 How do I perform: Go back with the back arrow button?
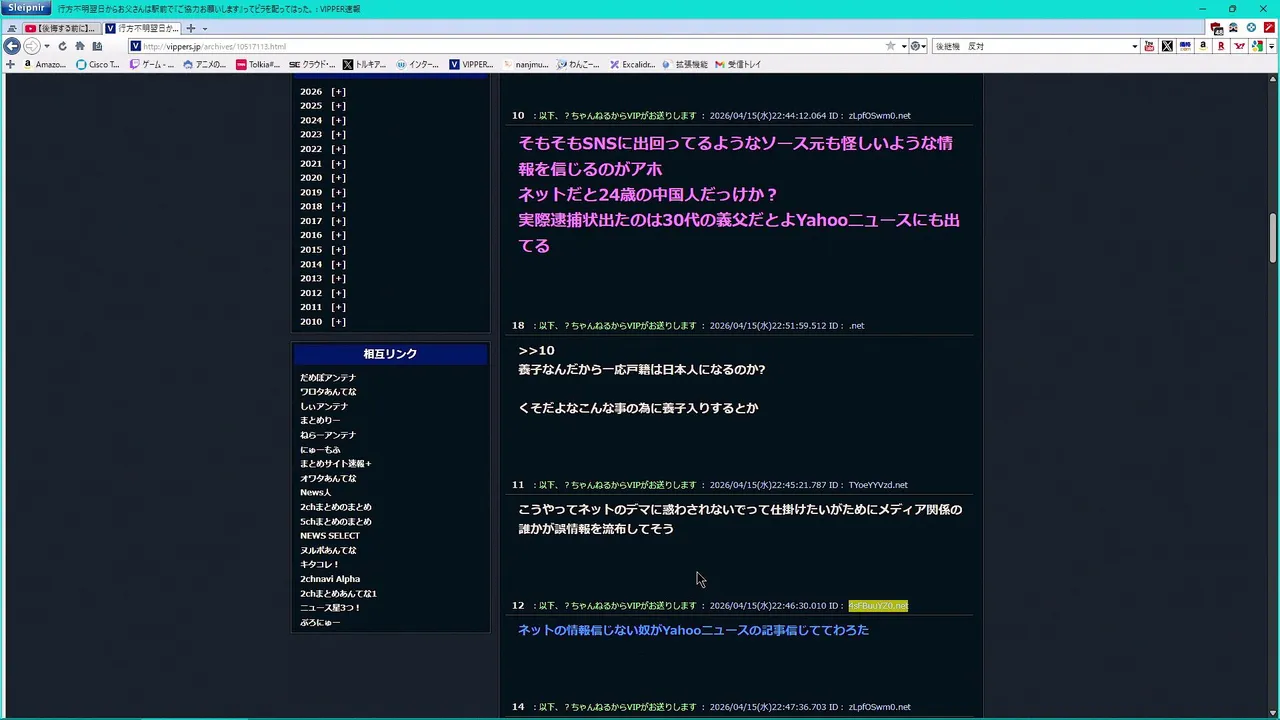point(12,46)
